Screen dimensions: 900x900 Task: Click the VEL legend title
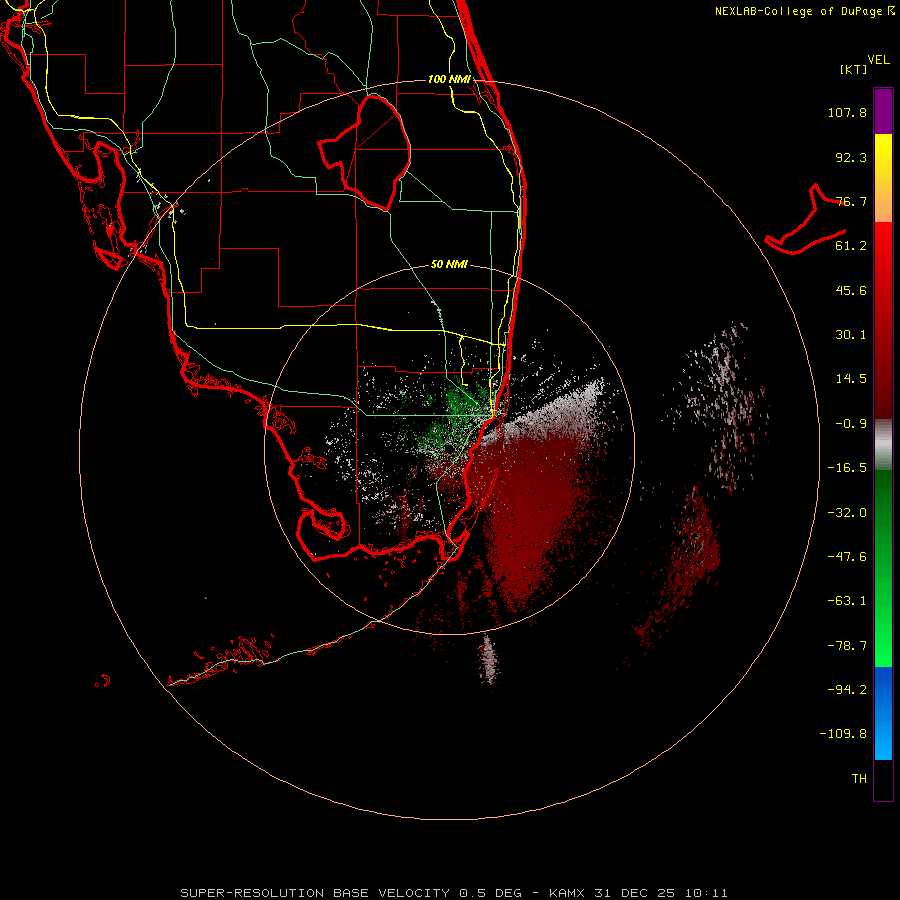coord(879,60)
